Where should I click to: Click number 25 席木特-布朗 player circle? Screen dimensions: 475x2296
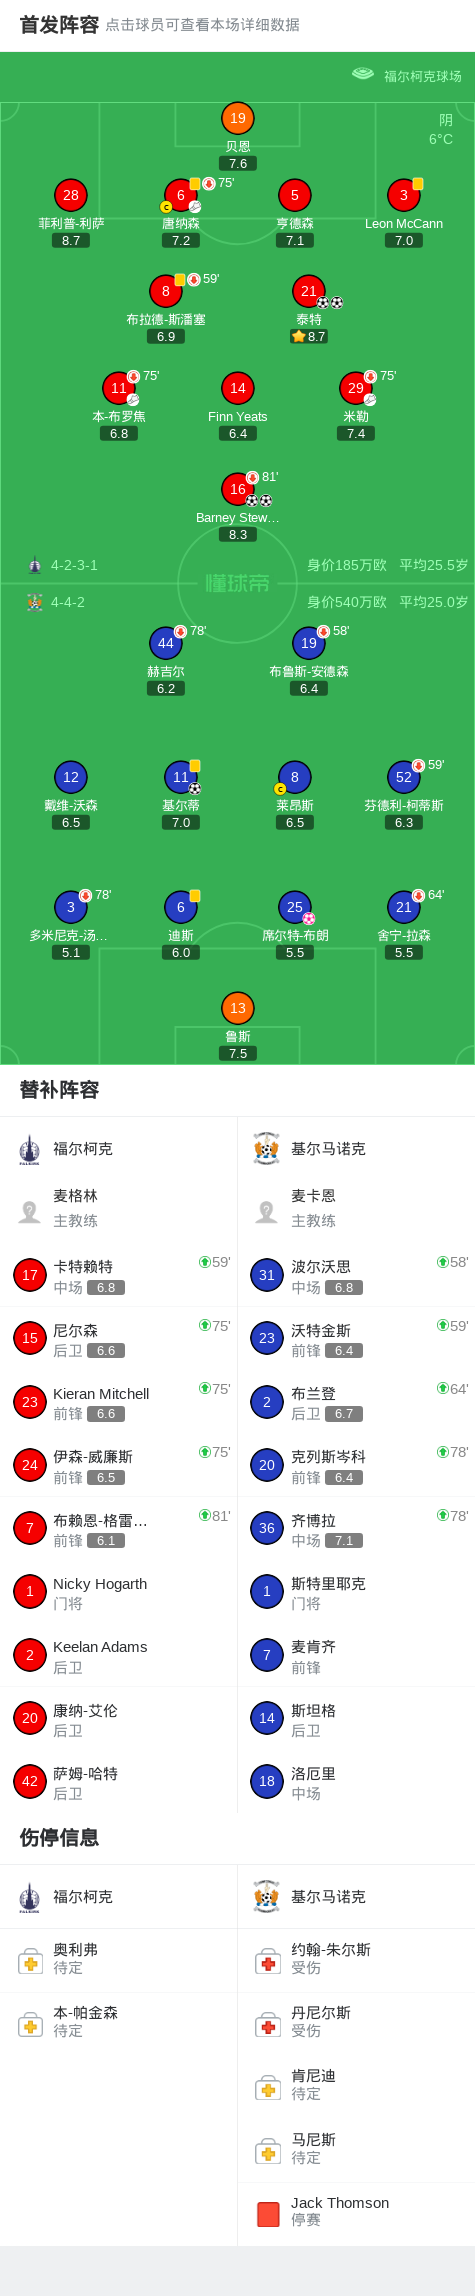pyautogui.click(x=295, y=907)
